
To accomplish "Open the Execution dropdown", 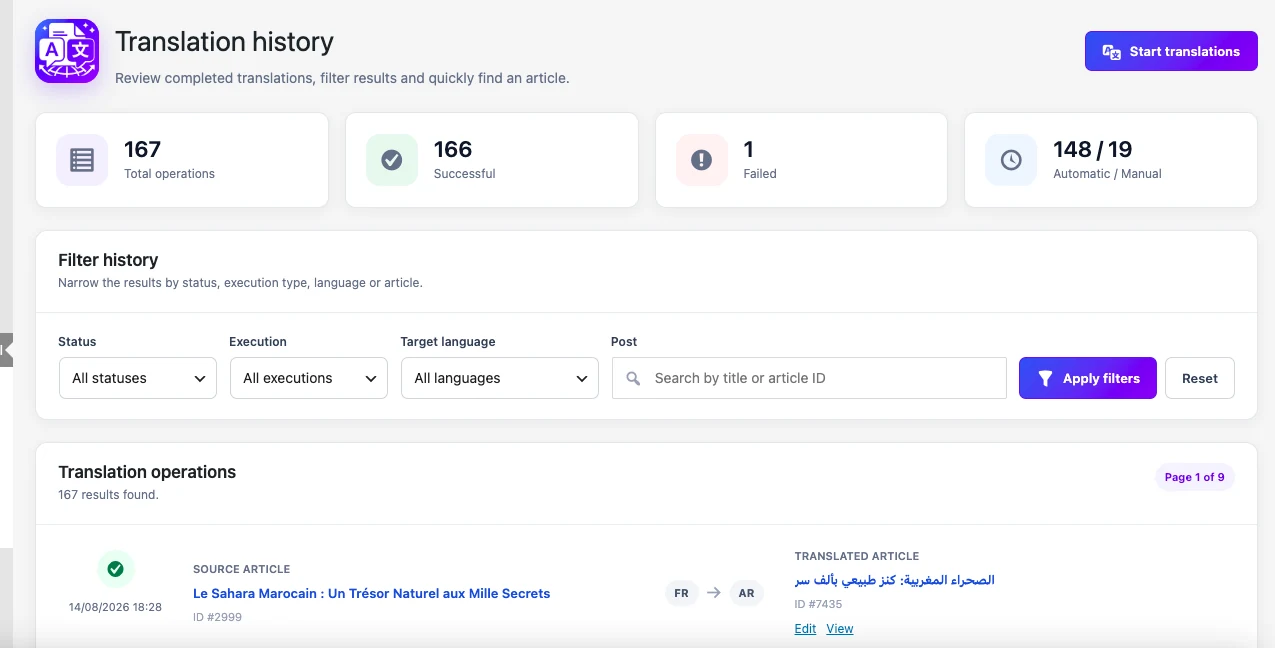I will (309, 378).
